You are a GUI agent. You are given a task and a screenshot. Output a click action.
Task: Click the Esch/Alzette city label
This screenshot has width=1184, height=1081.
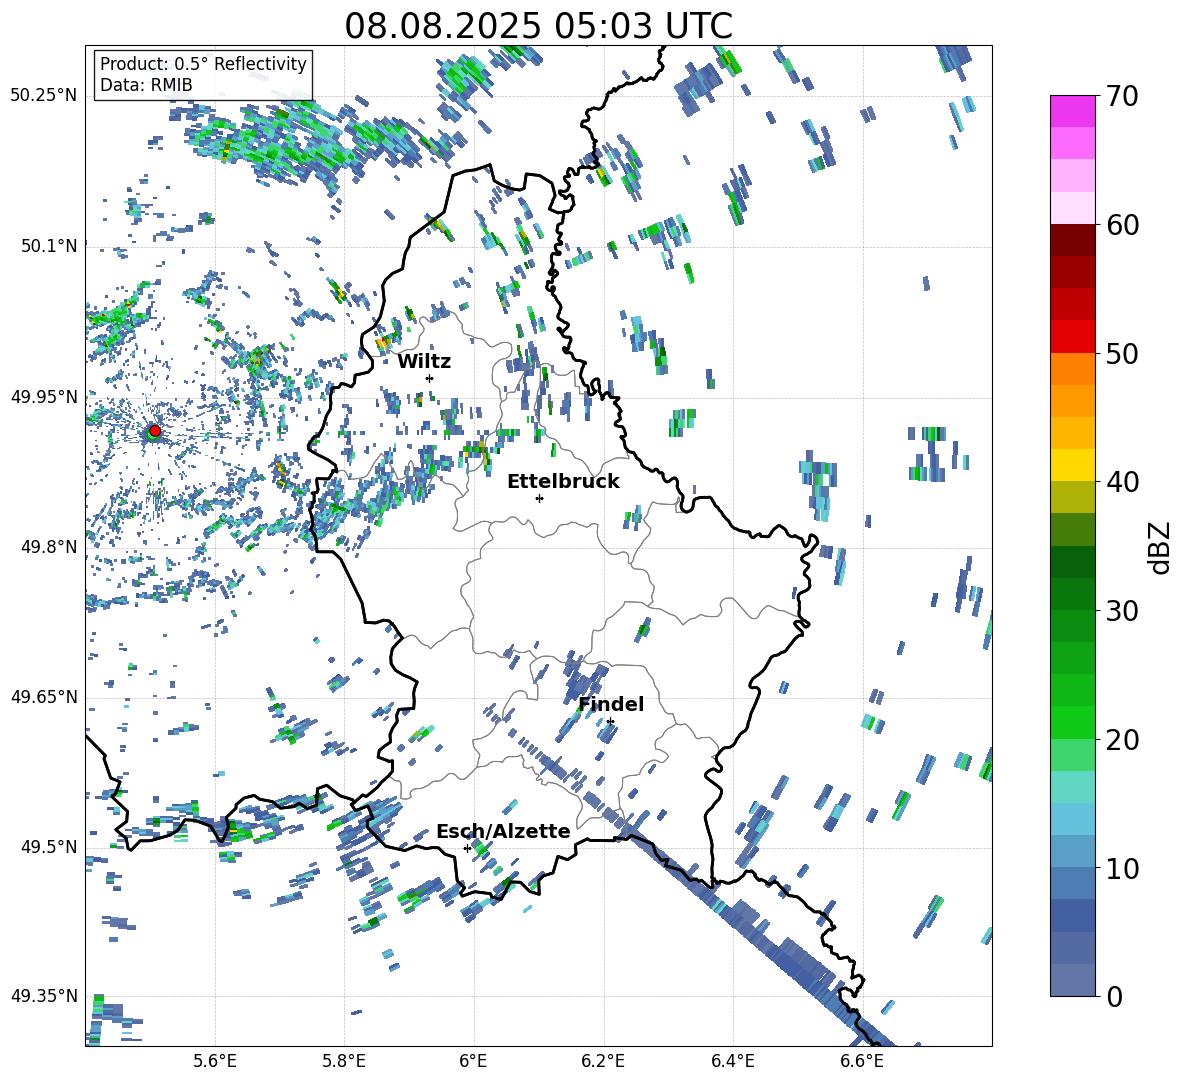coord(503,831)
